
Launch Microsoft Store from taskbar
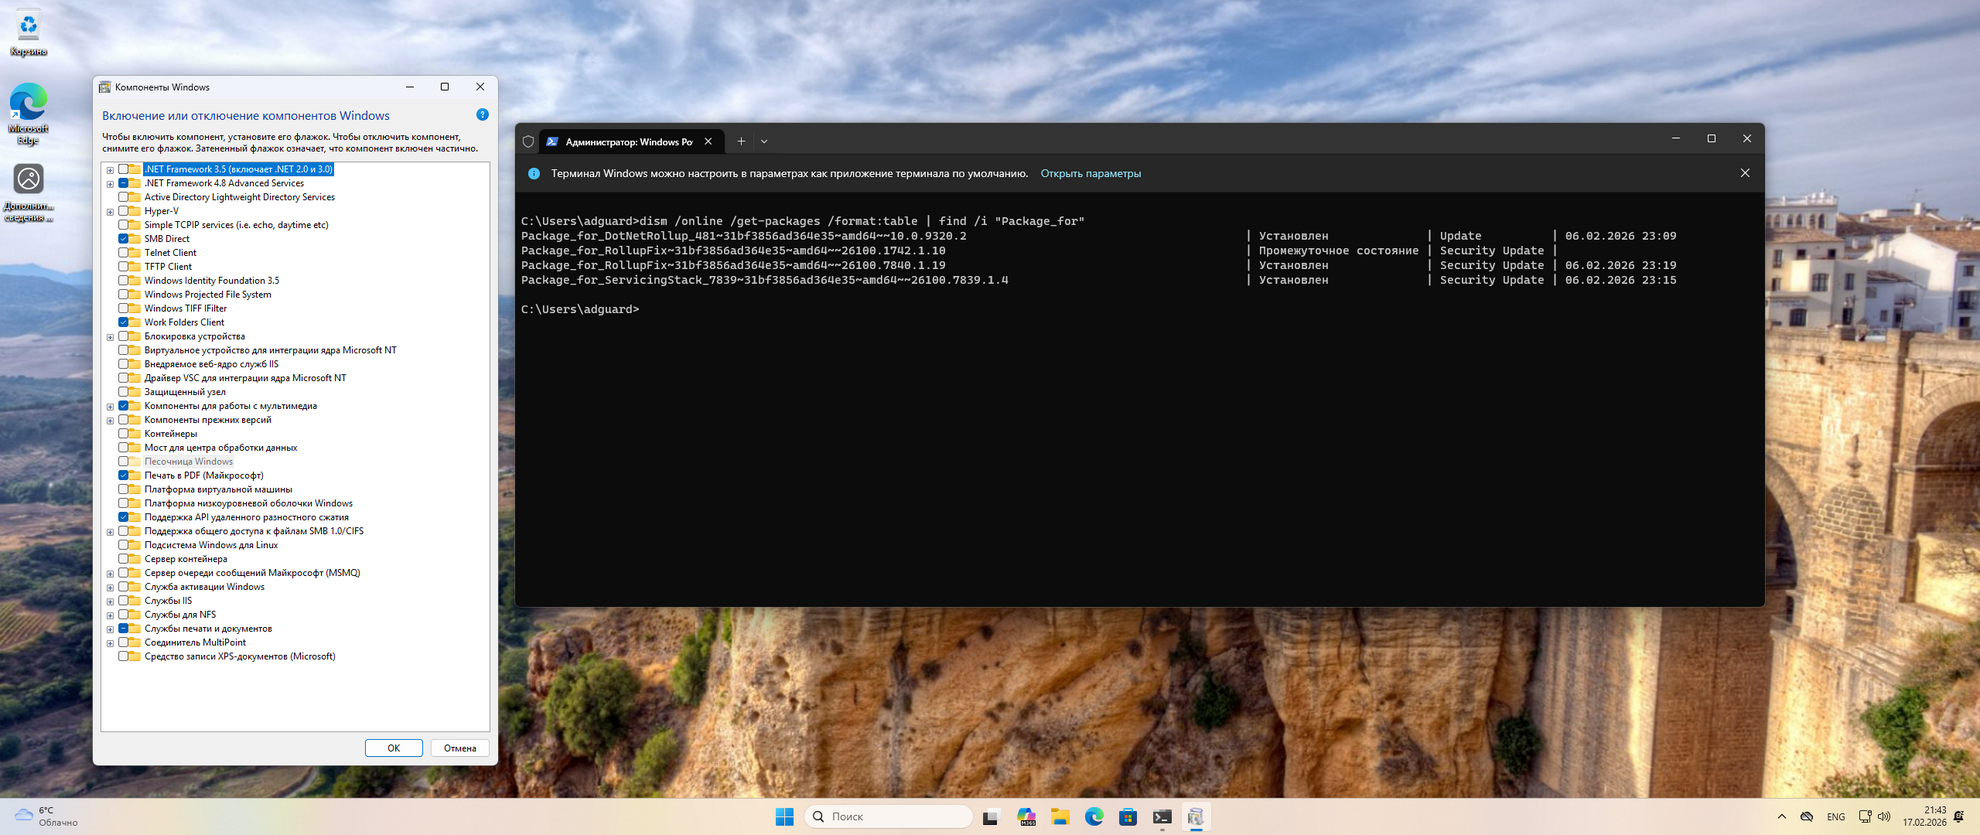[1127, 817]
